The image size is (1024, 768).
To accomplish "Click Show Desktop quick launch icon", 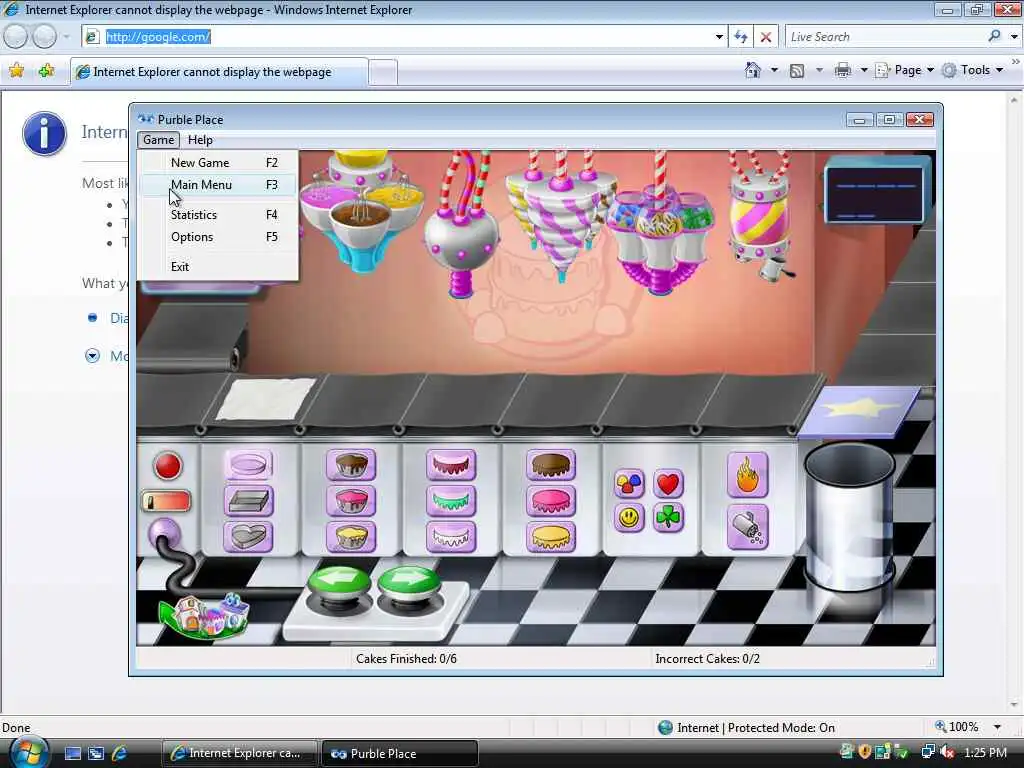I will click(x=72, y=753).
